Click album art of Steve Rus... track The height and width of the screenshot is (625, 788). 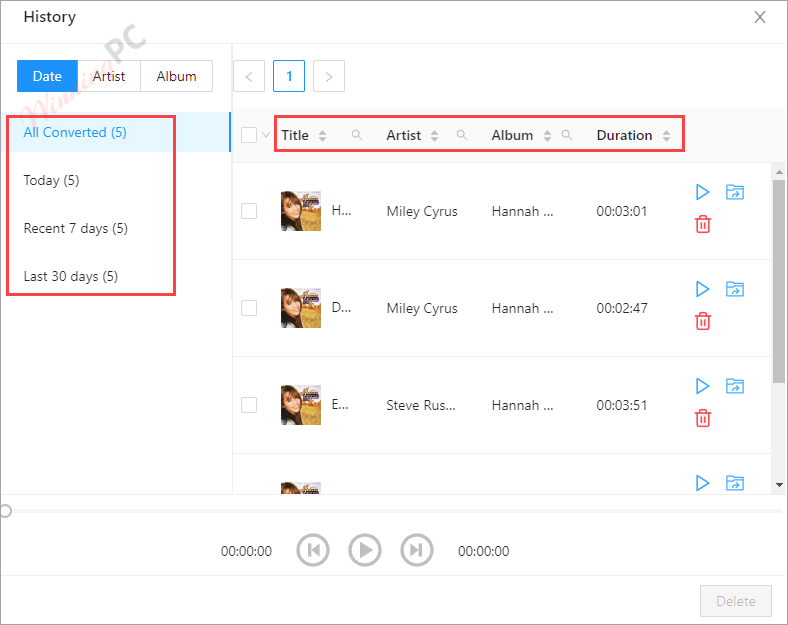301,405
